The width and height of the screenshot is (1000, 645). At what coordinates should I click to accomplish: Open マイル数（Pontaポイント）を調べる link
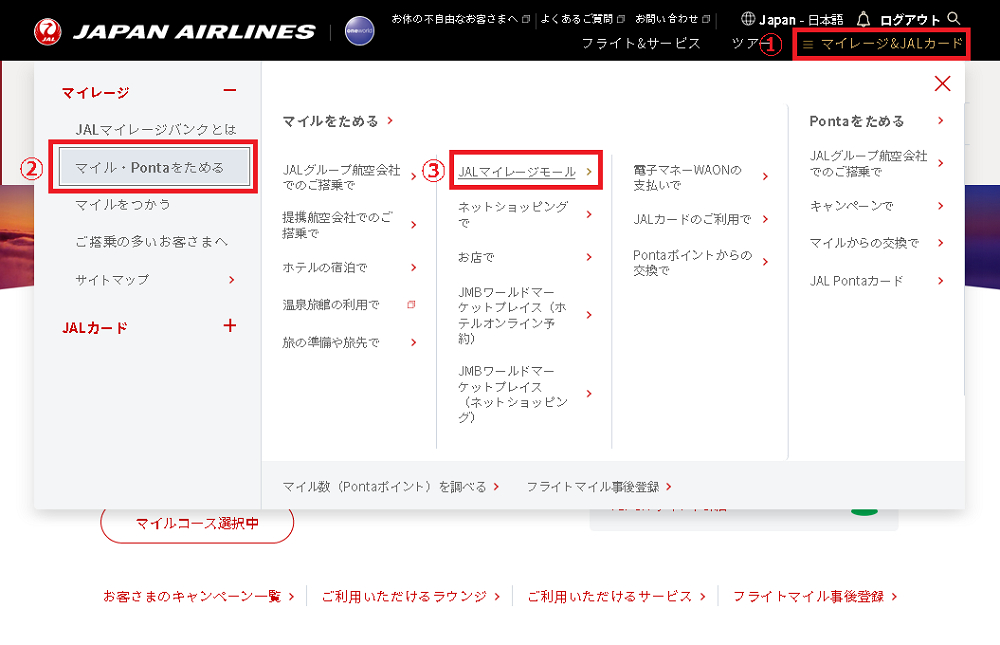coord(390,487)
